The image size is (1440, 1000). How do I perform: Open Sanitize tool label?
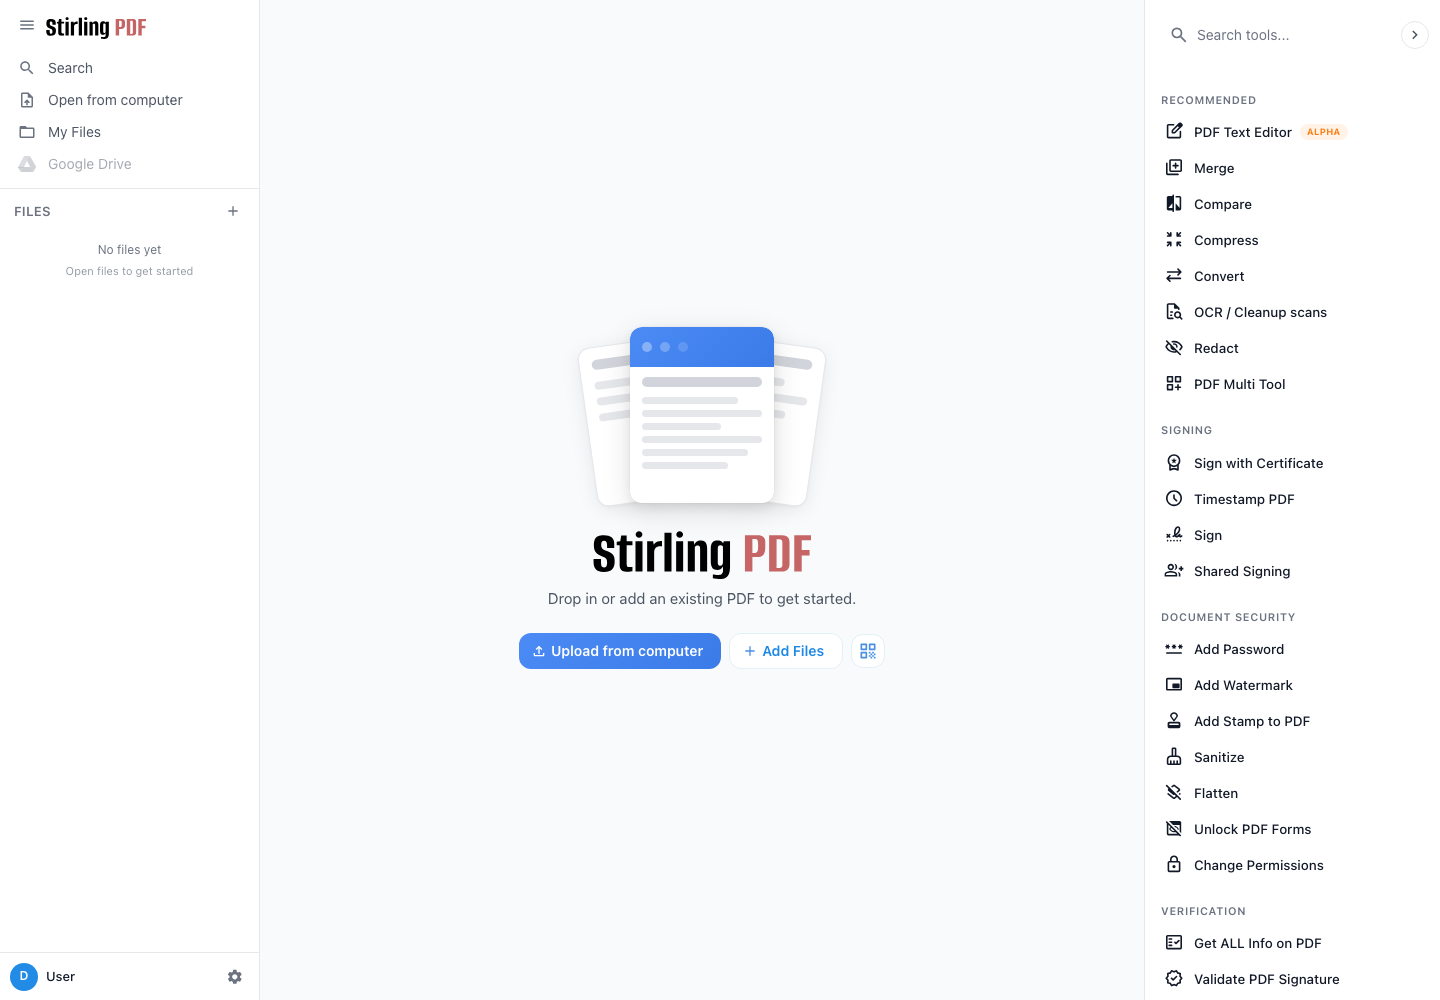[1219, 757]
